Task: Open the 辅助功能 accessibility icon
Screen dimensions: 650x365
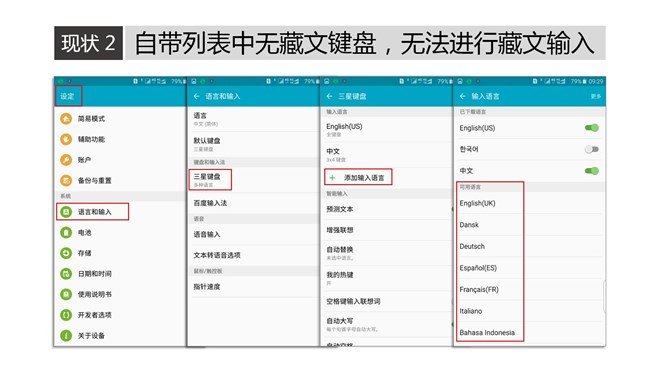Action: pyautogui.click(x=66, y=139)
